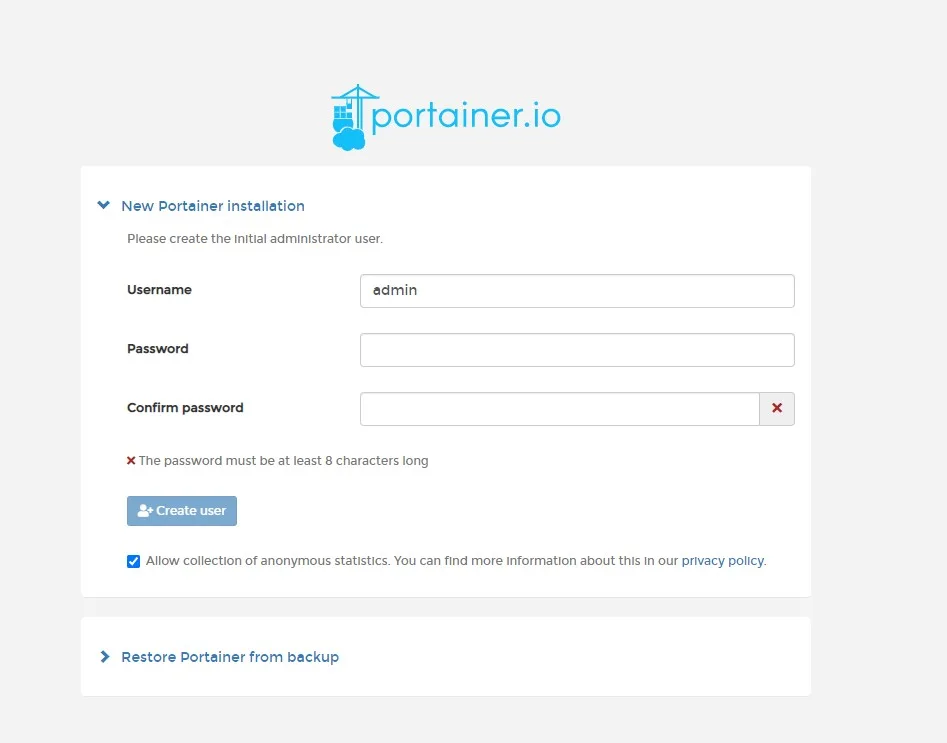Uncheck the anonymous statistics checkbox
The height and width of the screenshot is (743, 947).
(x=134, y=561)
